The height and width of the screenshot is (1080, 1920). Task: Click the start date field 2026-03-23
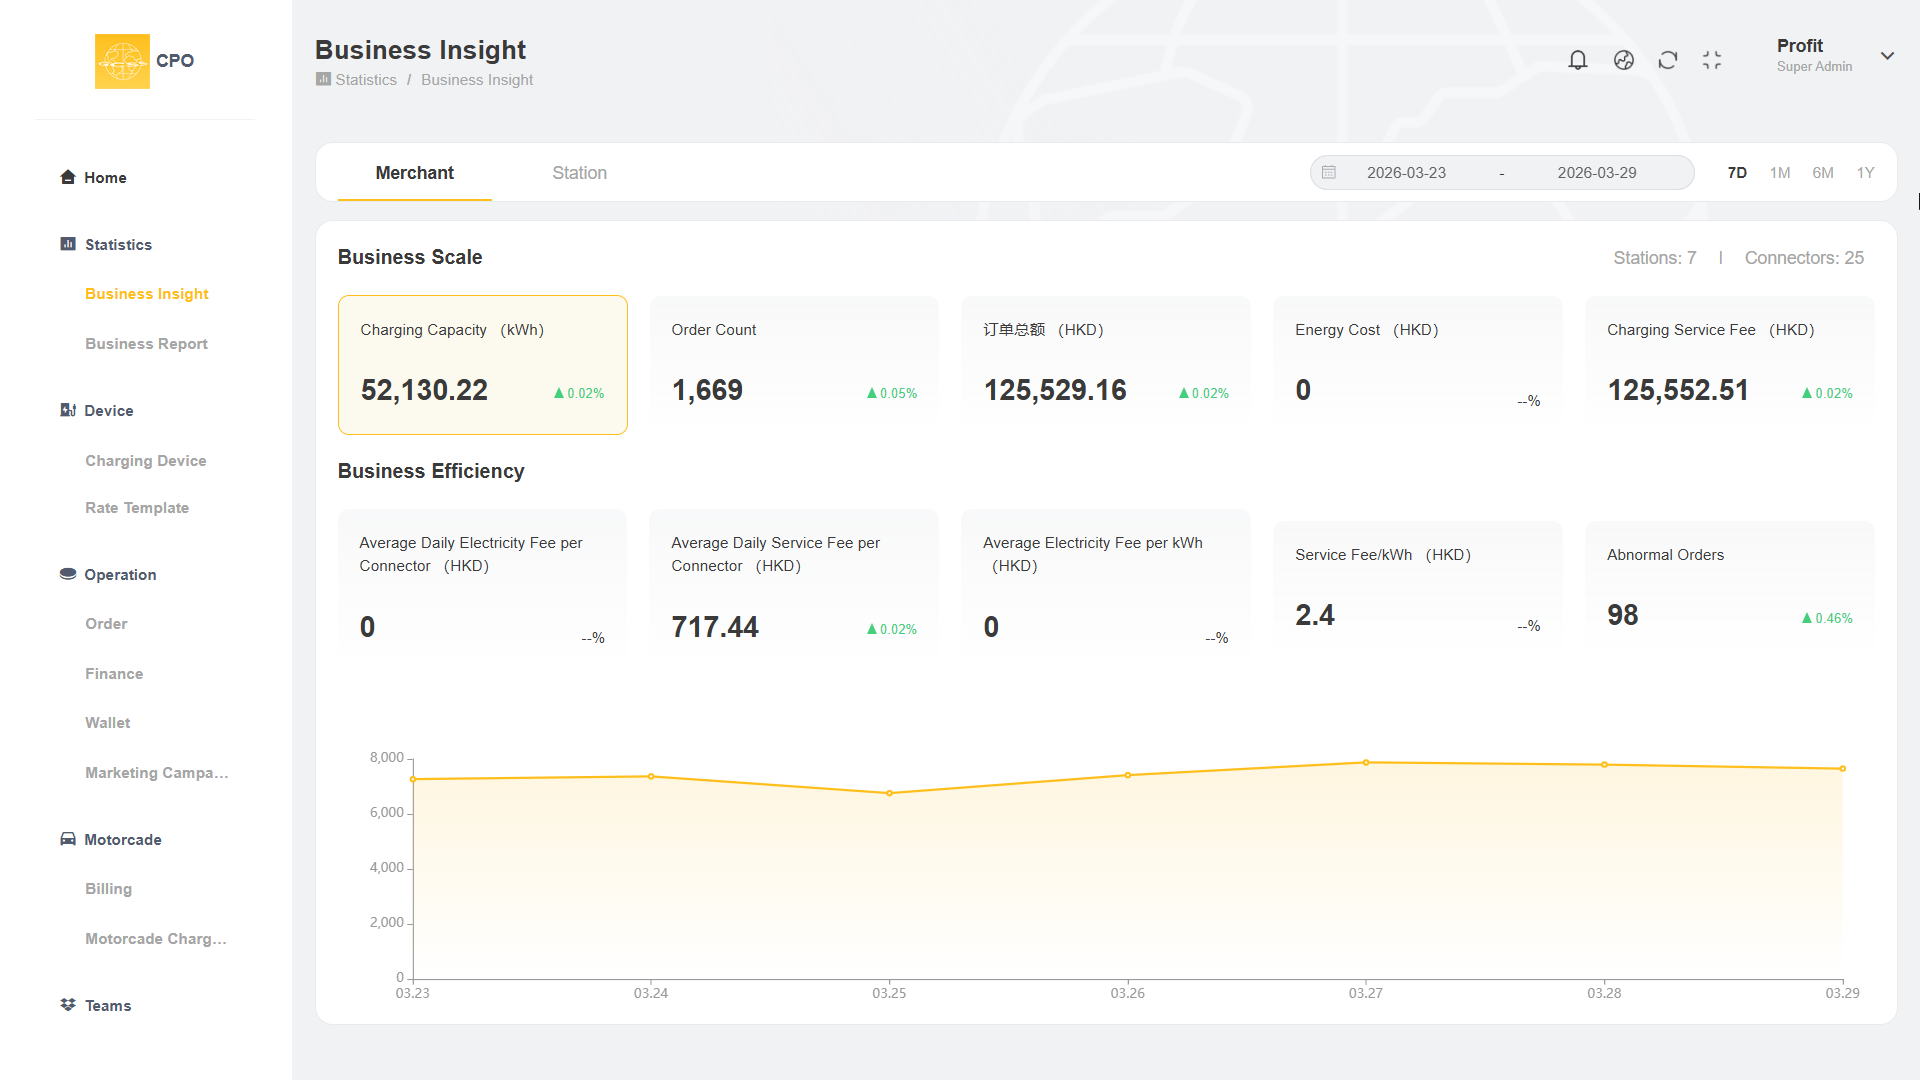click(1405, 173)
